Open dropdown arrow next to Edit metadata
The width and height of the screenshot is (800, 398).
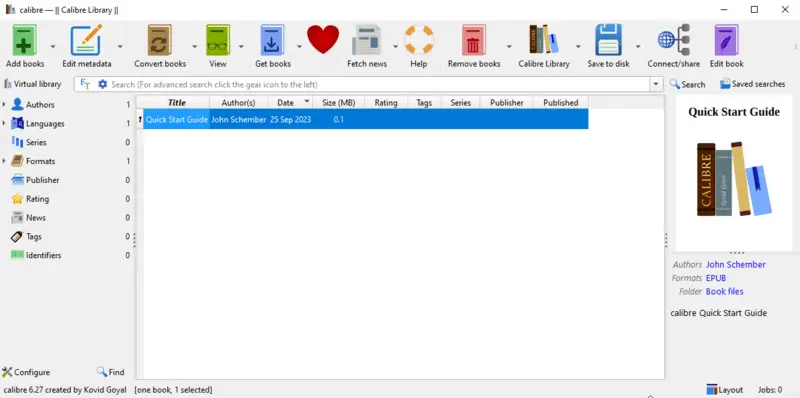[120, 46]
